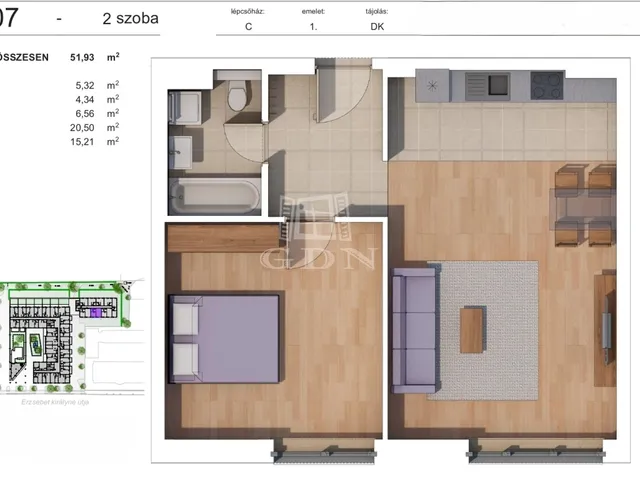Click the highlighted purple apartment on site plan
This screenshot has width=640, height=480.
coord(95,313)
